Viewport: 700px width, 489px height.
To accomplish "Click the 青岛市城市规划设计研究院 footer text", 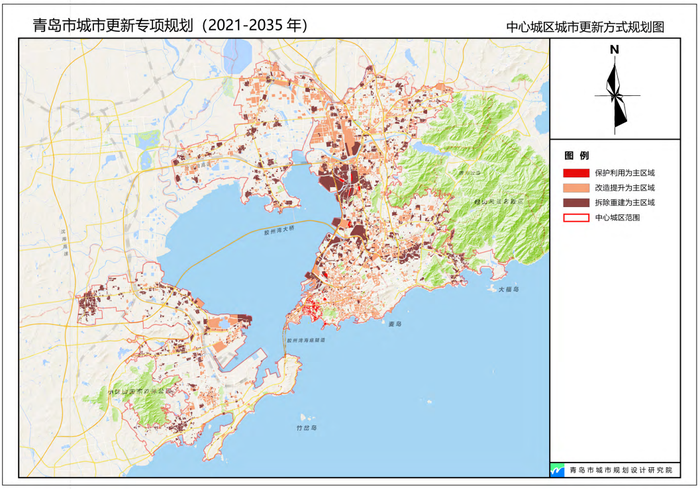I will 621,470.
